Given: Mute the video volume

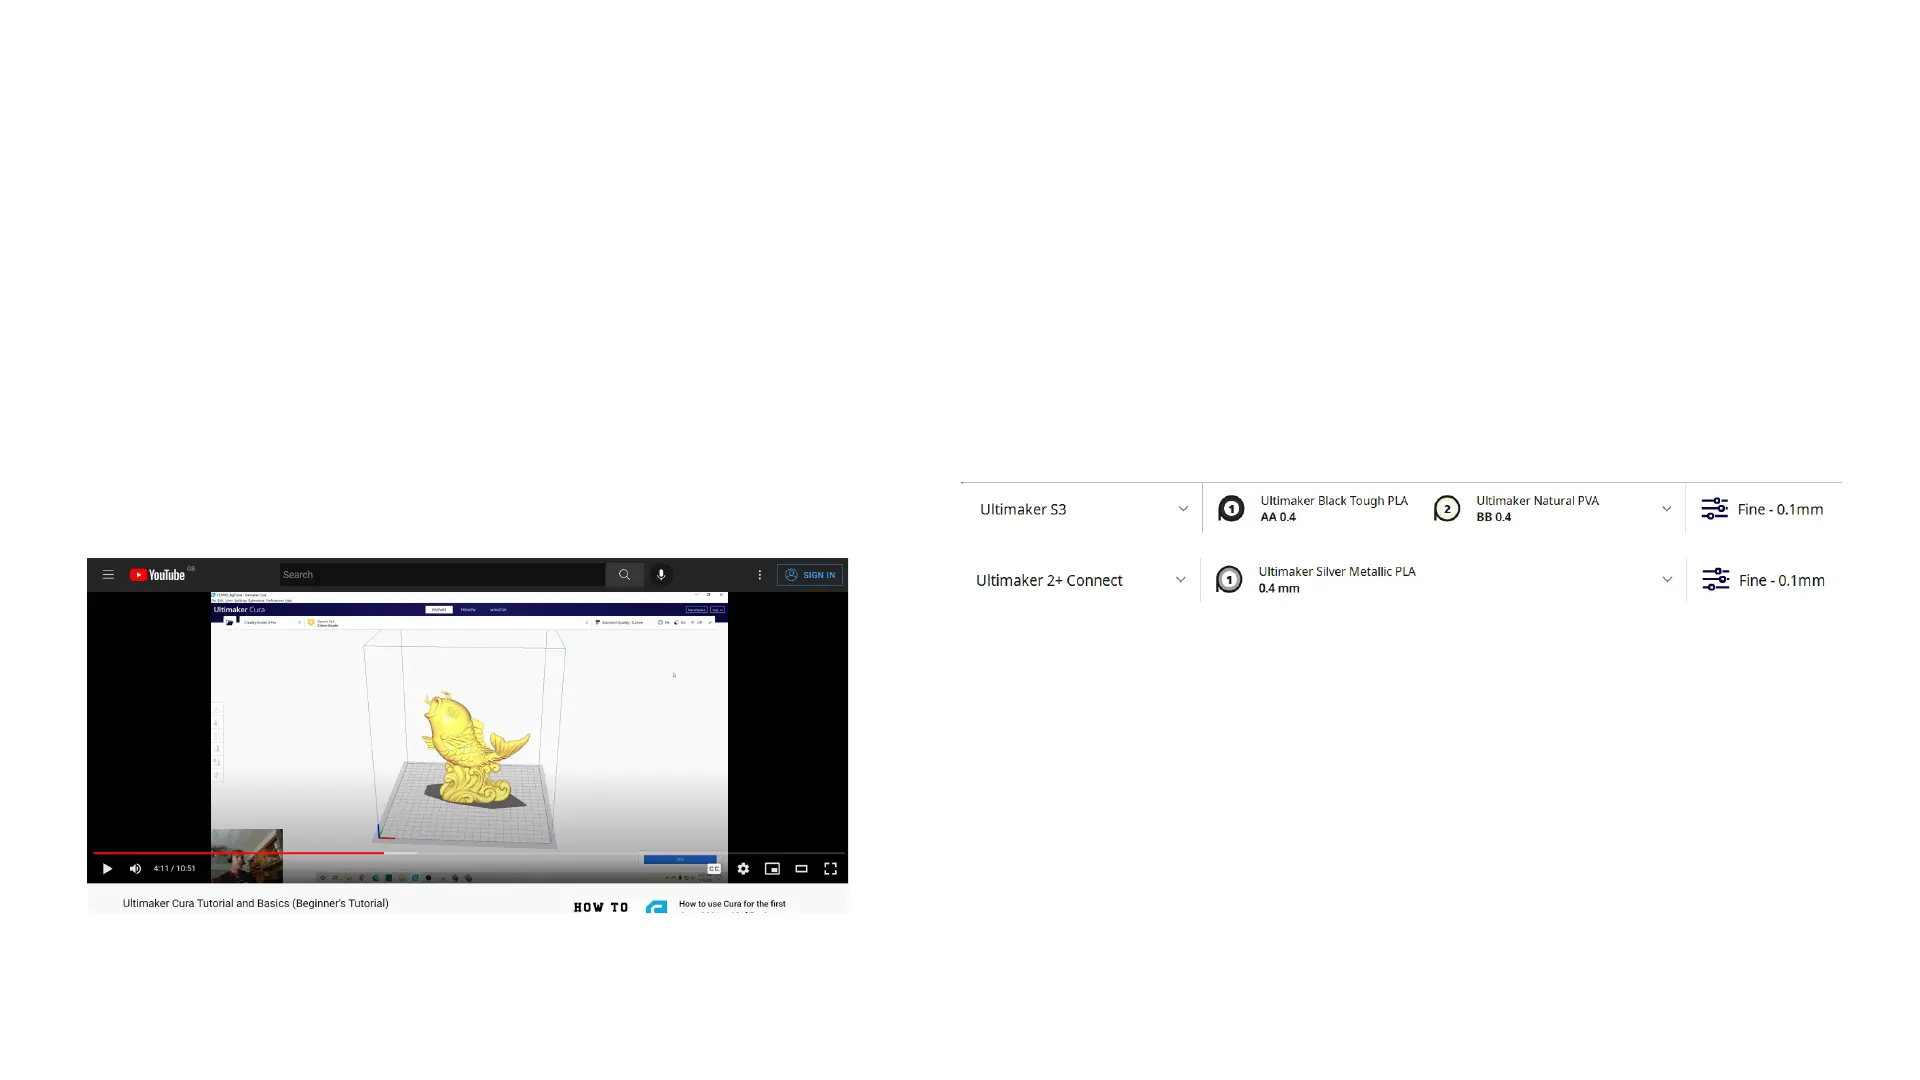Looking at the screenshot, I should 135,869.
